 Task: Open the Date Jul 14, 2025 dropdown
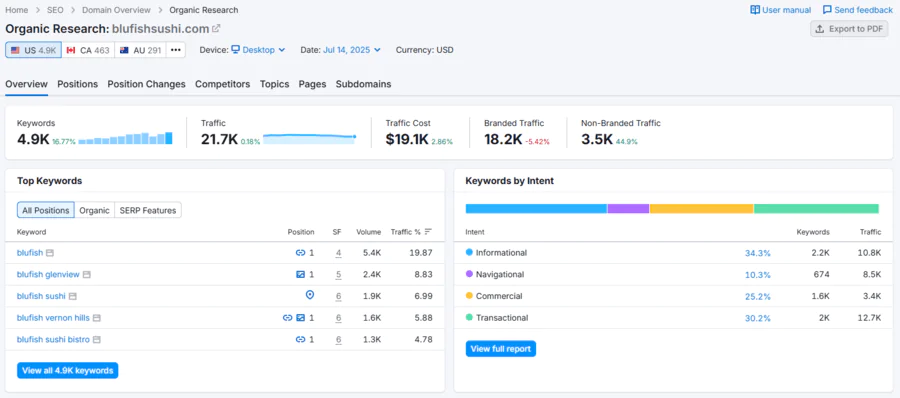point(352,50)
